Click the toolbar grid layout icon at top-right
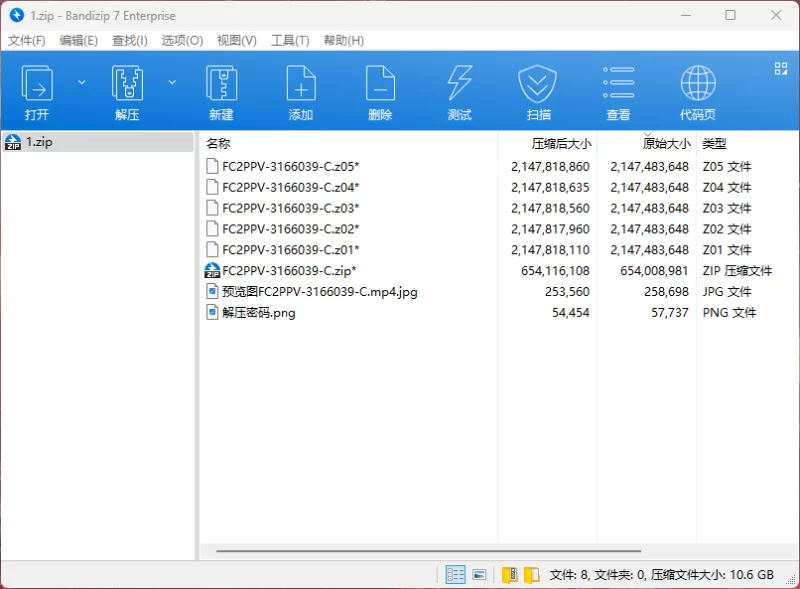Screen dimensions: 800x589 tap(781, 68)
